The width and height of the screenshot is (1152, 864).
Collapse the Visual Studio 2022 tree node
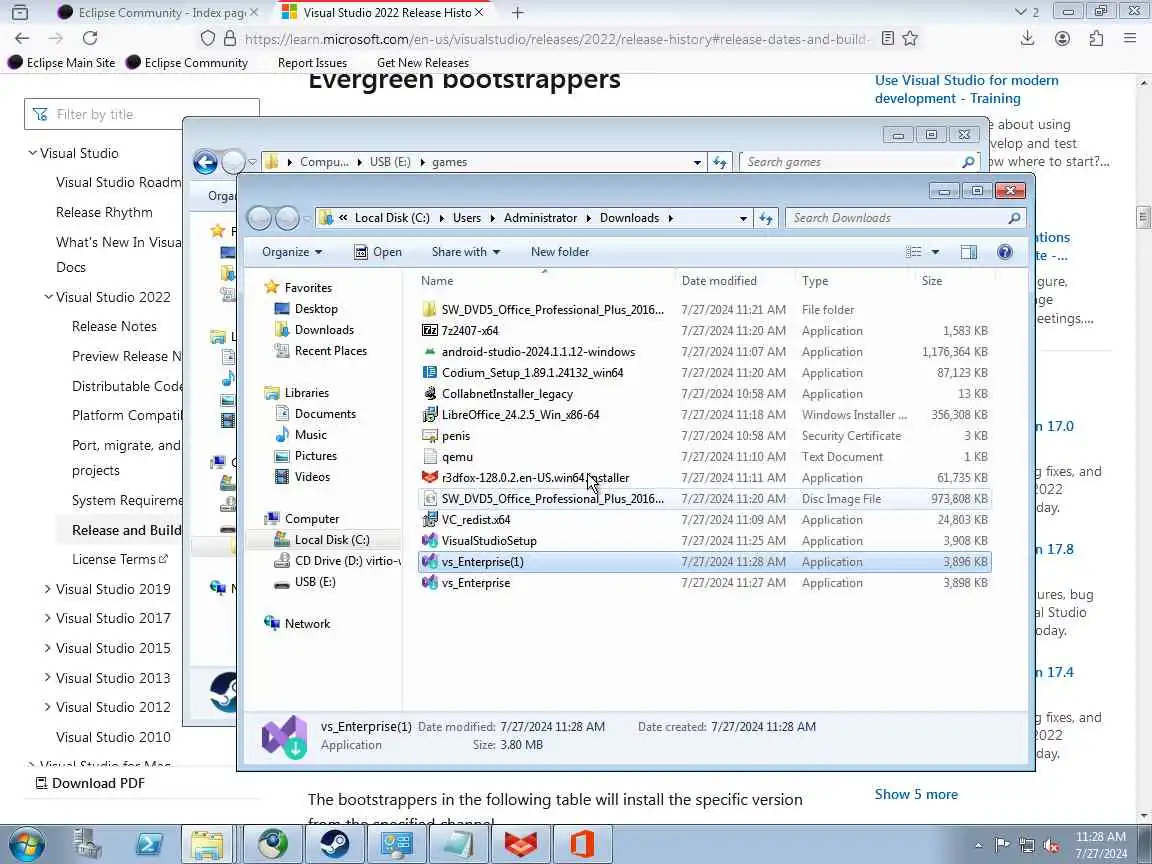[48, 297]
